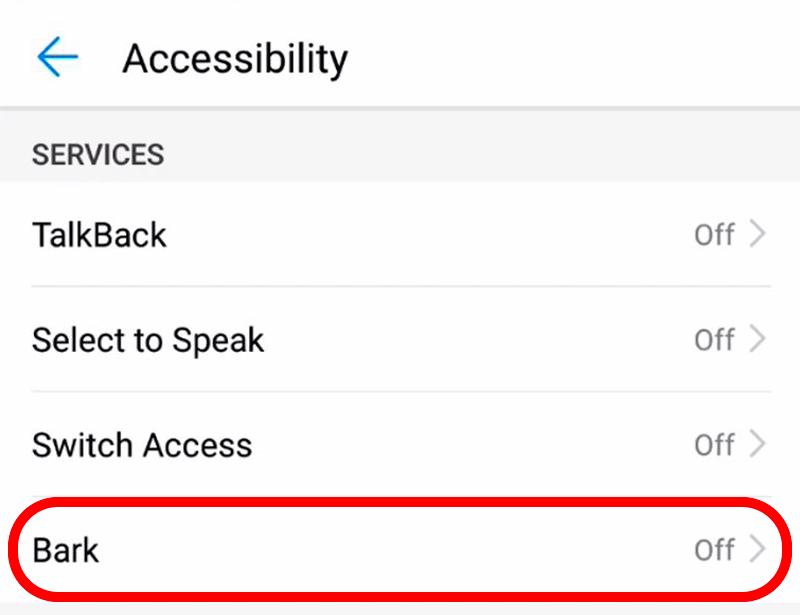Click the SERVICES section header

coord(98,155)
